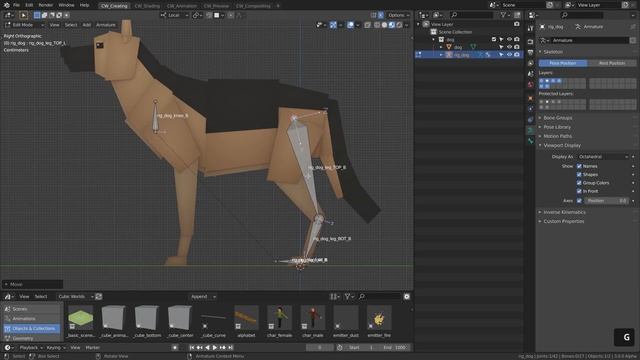This screenshot has height=360, width=640.
Task: Select the char_female asset thumbnail
Action: coord(280,317)
